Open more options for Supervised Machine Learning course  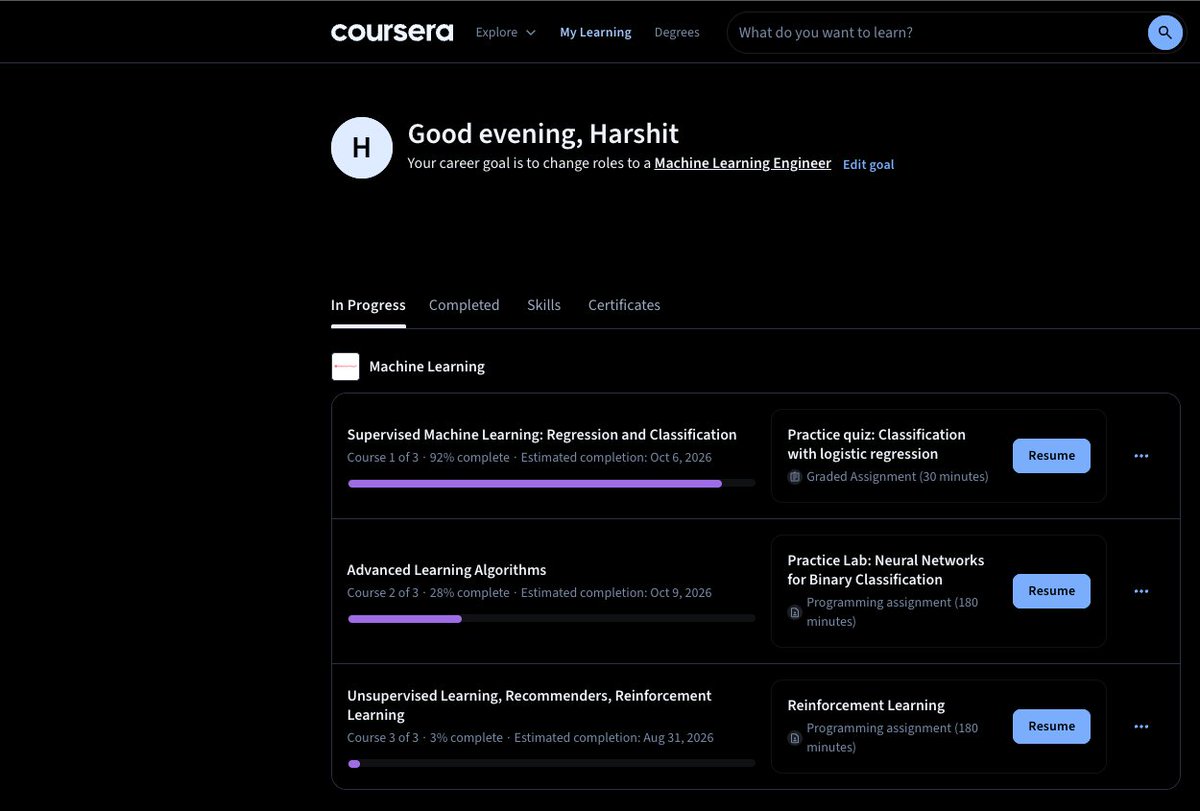(x=1141, y=456)
